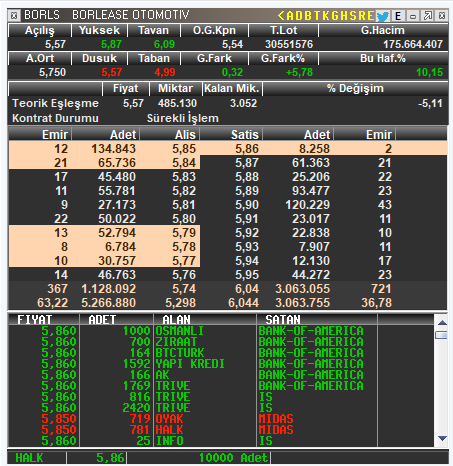Select the INFO buyer trade row
The width and height of the screenshot is (453, 466).
[x=221, y=441]
